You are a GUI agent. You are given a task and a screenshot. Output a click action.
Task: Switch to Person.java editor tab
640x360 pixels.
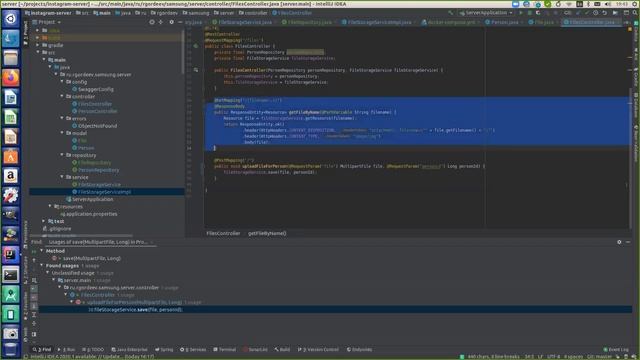502,22
